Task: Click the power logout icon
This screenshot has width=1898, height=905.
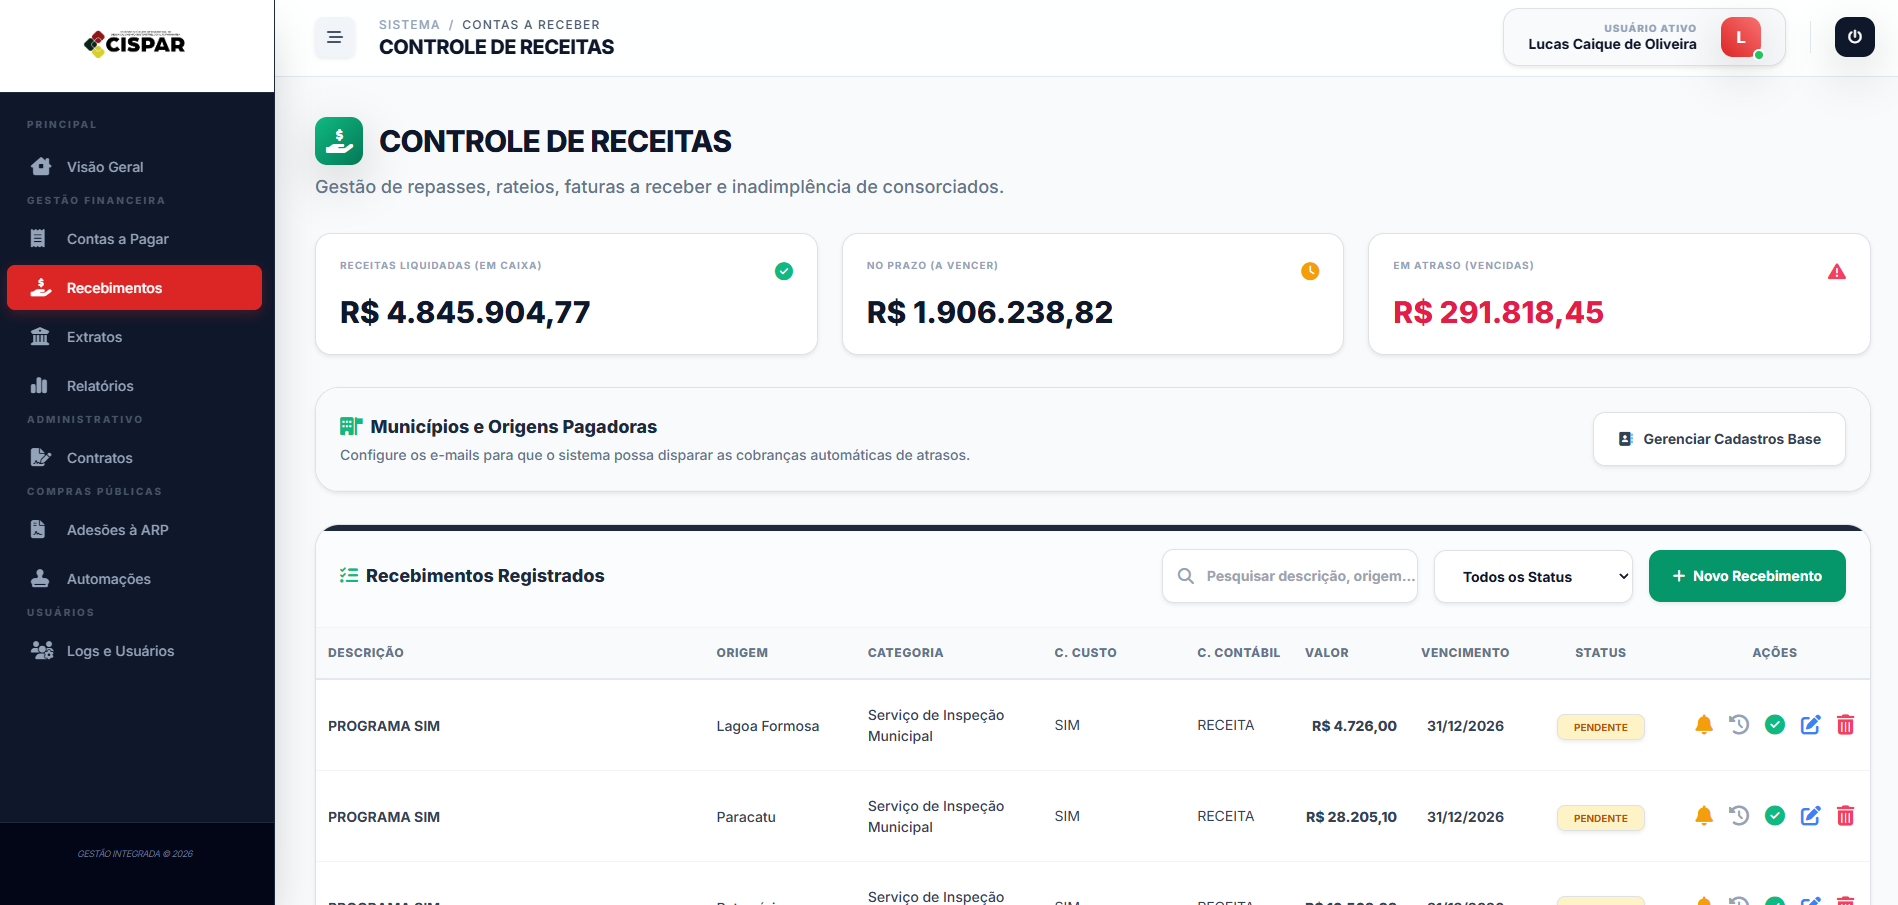Action: pos(1854,37)
